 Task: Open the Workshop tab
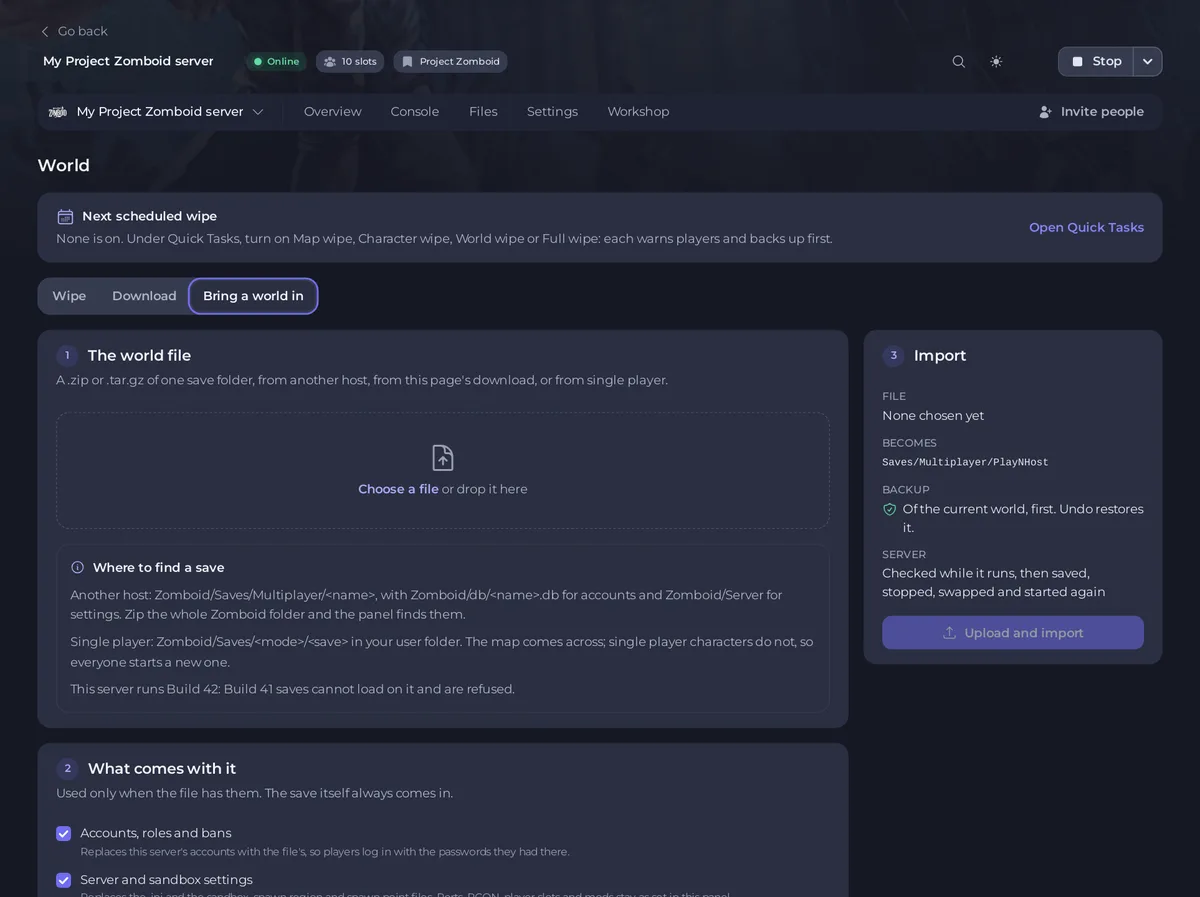click(638, 112)
